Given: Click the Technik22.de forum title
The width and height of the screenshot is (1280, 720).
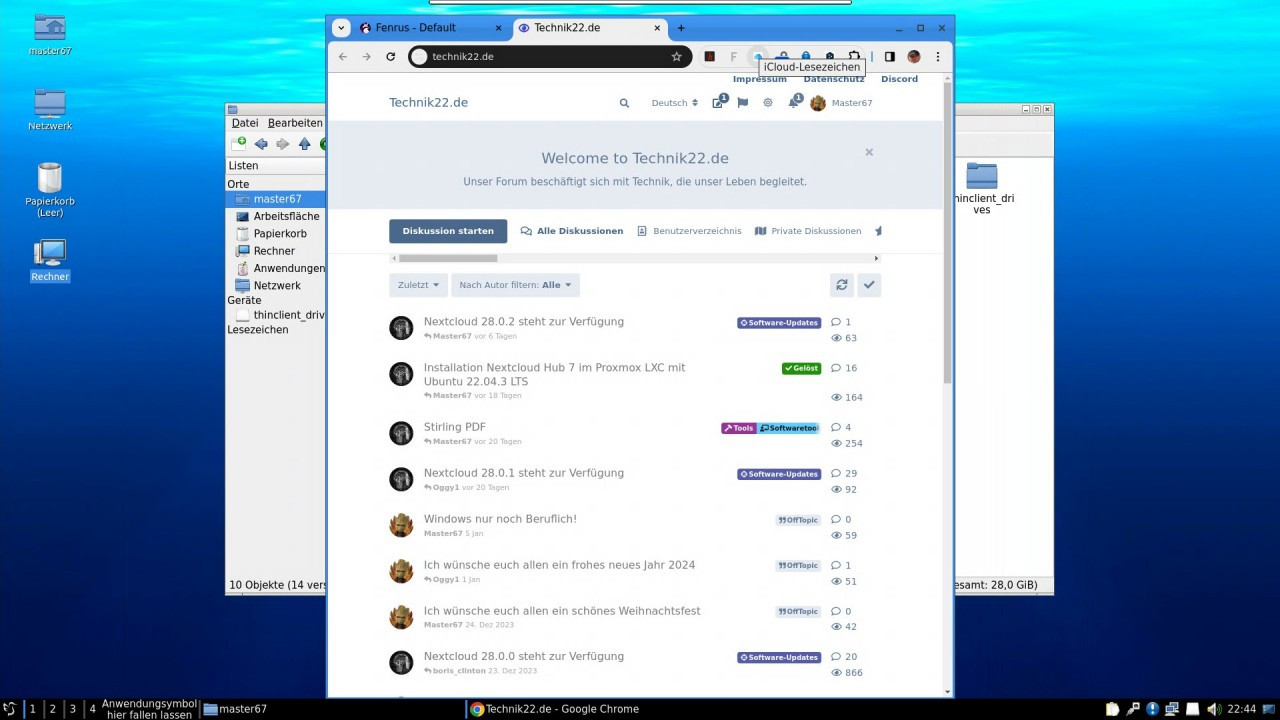Looking at the screenshot, I should click(x=428, y=103).
